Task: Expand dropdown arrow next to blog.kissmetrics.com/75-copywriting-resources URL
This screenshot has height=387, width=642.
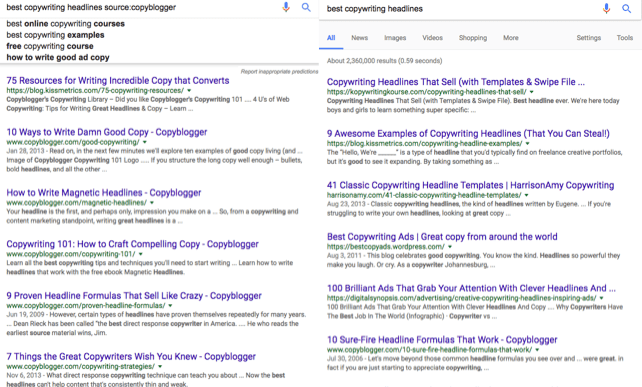Action: [189, 91]
